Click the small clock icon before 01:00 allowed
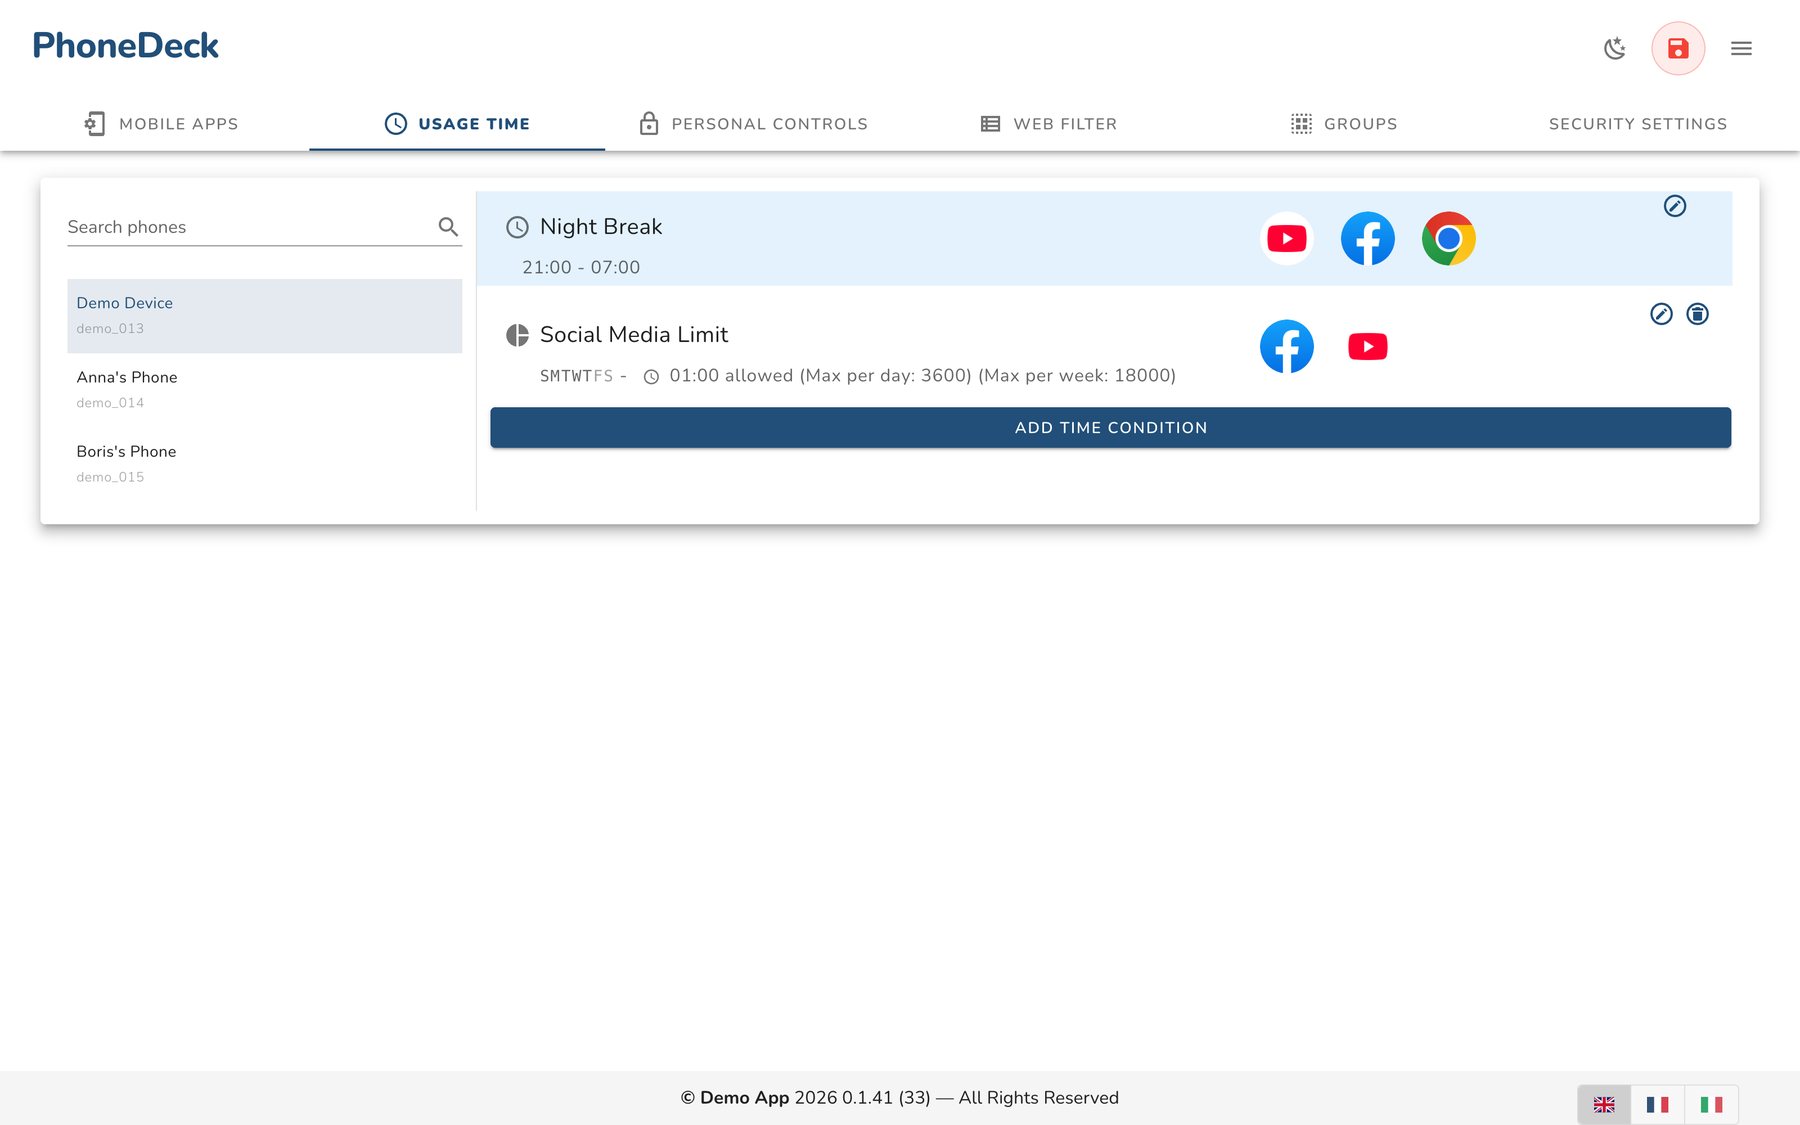 click(651, 377)
